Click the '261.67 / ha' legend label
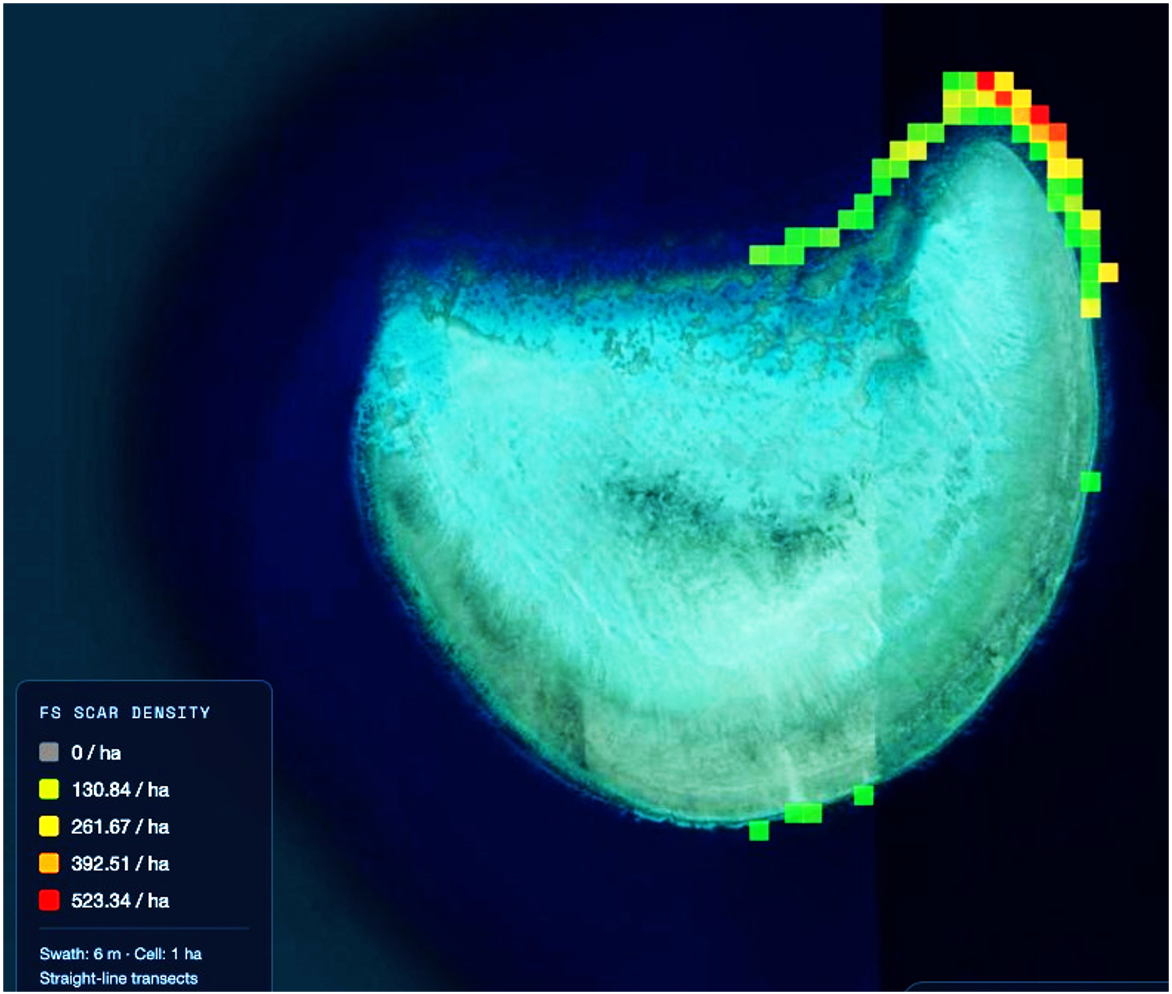The width and height of the screenshot is (1172, 994). tap(120, 827)
